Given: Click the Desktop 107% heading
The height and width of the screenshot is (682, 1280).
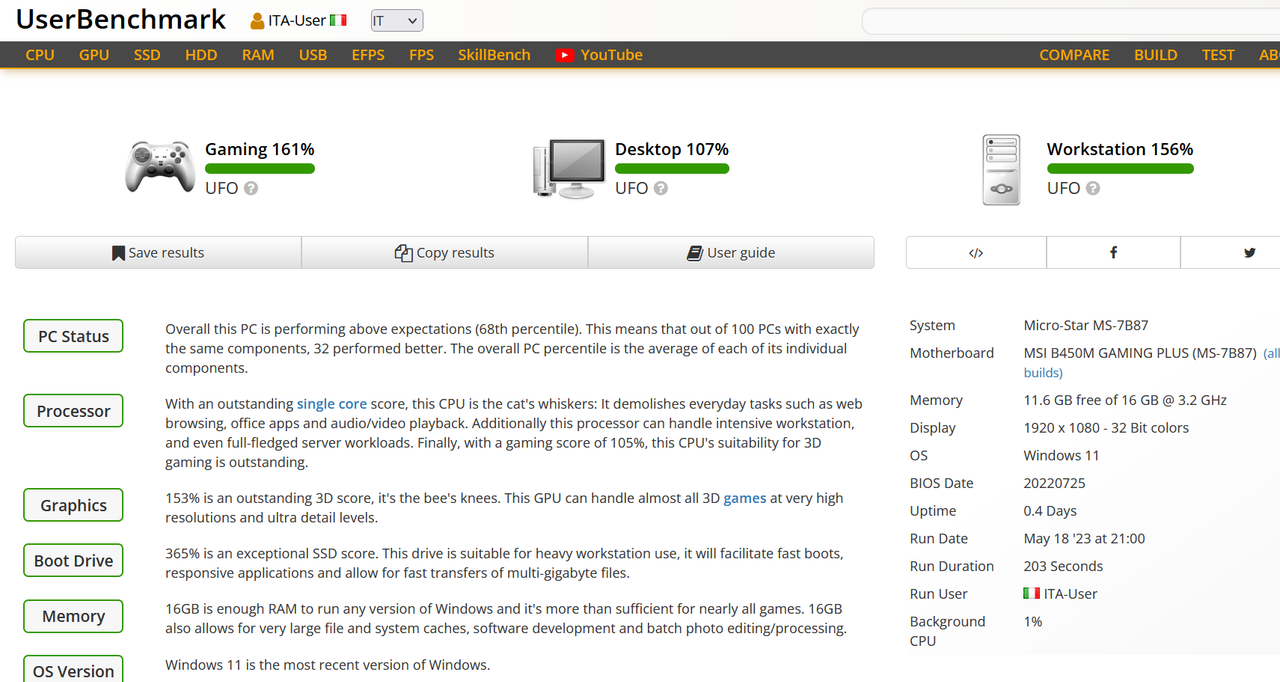Looking at the screenshot, I should point(672,149).
